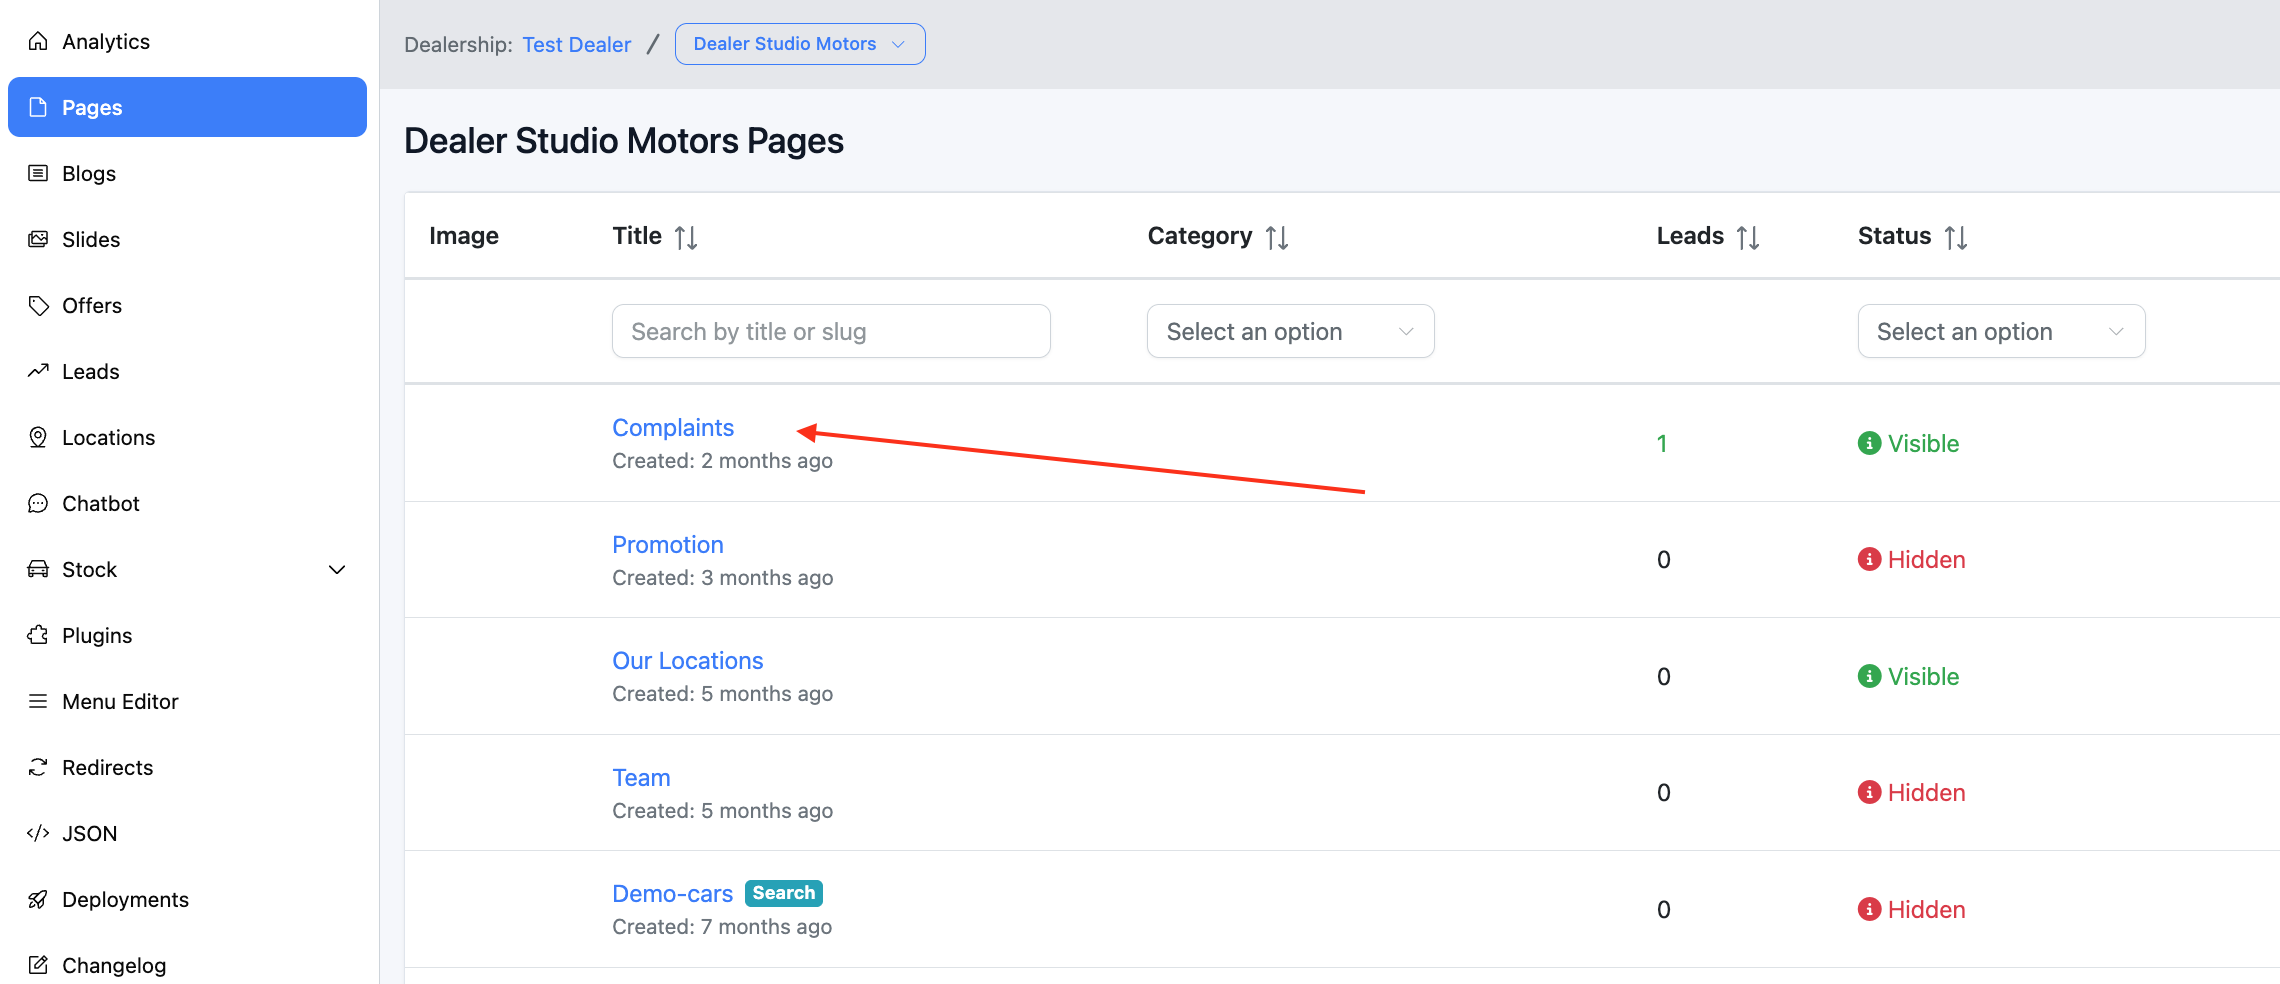Click the search by title or slug field
The width and height of the screenshot is (2280, 984).
831,331
